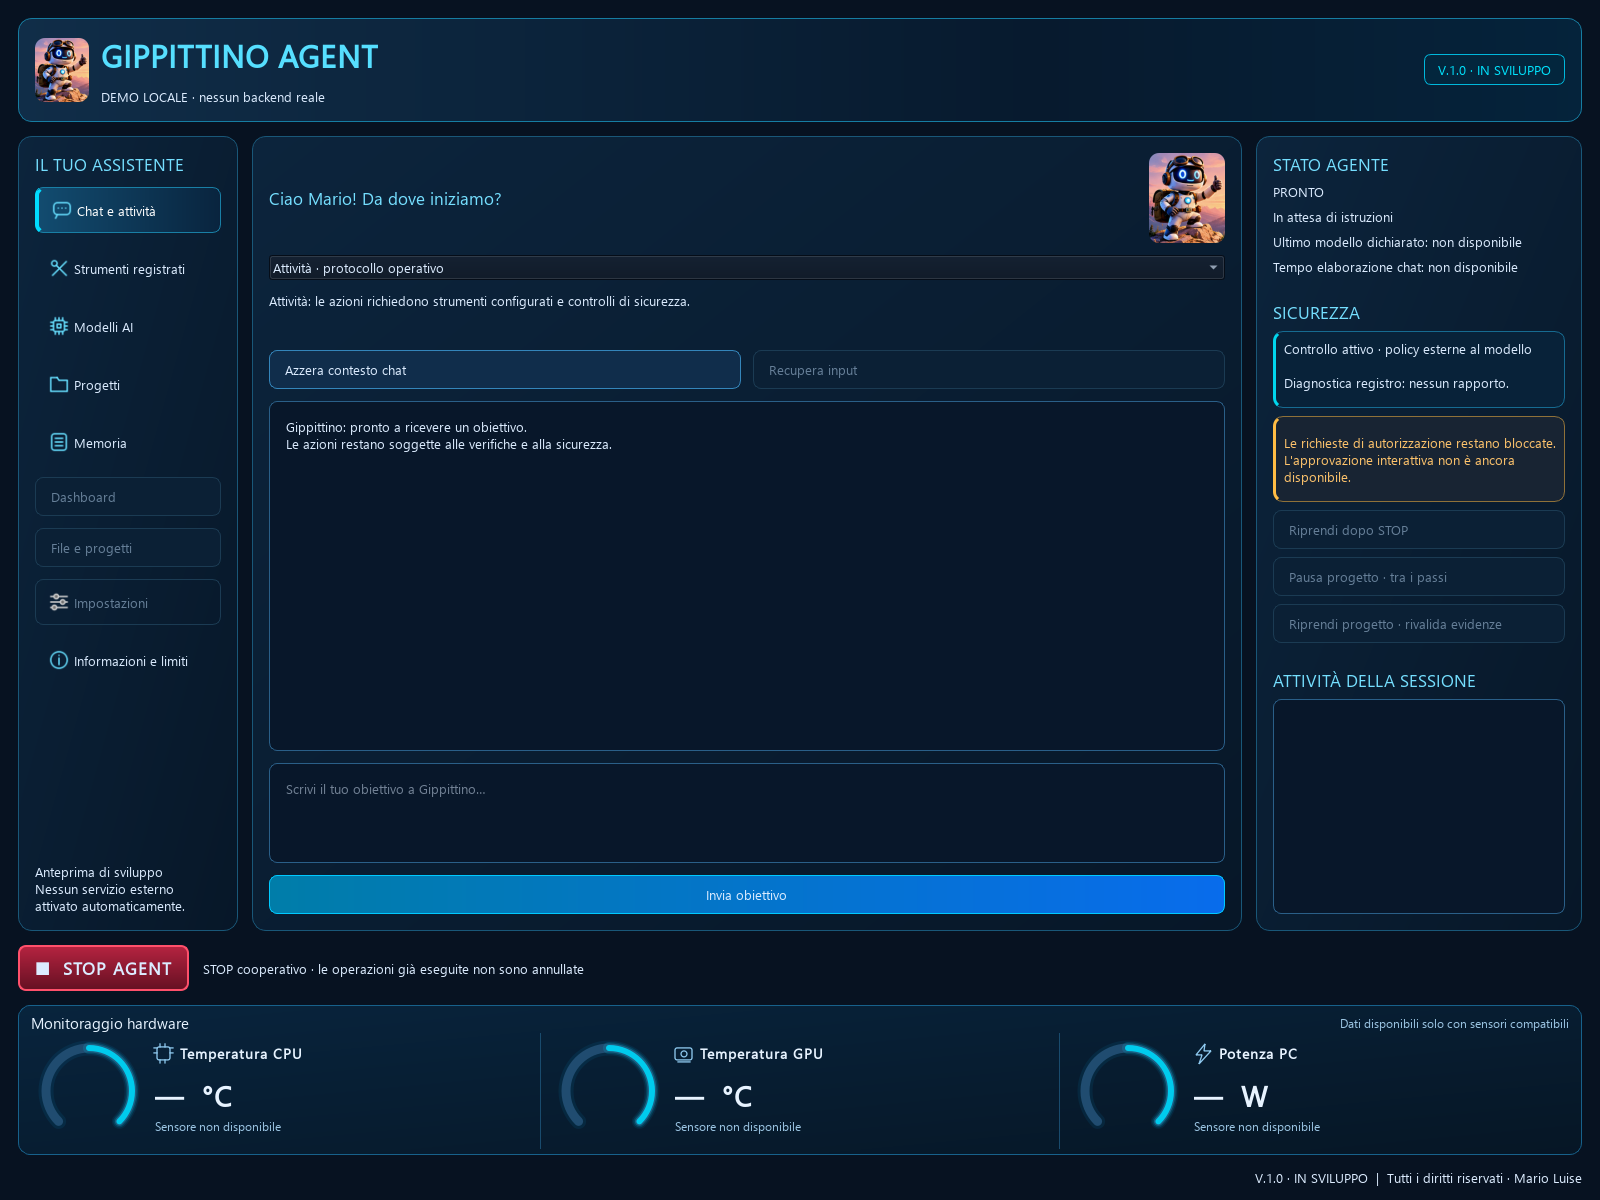Screen dimensions: 1600x1200
Task: Click Riprendi dopo STOP button
Action: [x=1419, y=529]
